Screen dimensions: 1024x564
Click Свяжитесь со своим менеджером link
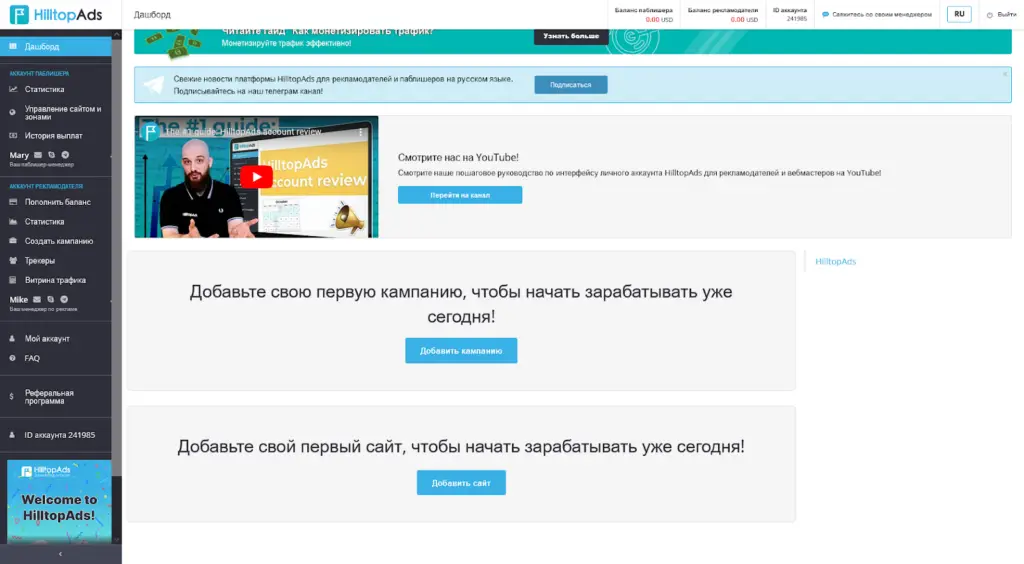pos(882,14)
